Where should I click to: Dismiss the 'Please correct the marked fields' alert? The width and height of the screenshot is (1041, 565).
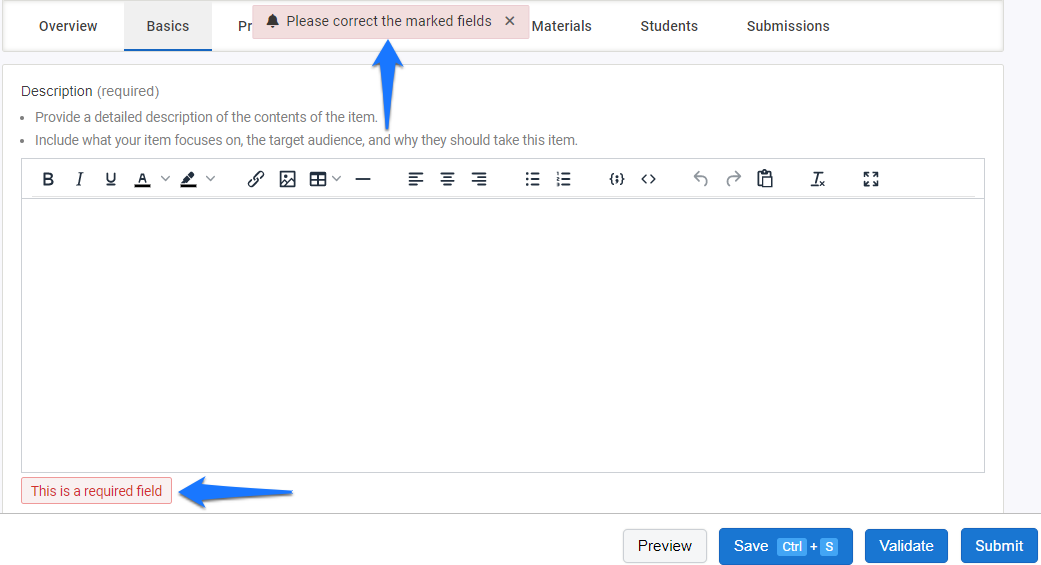510,21
